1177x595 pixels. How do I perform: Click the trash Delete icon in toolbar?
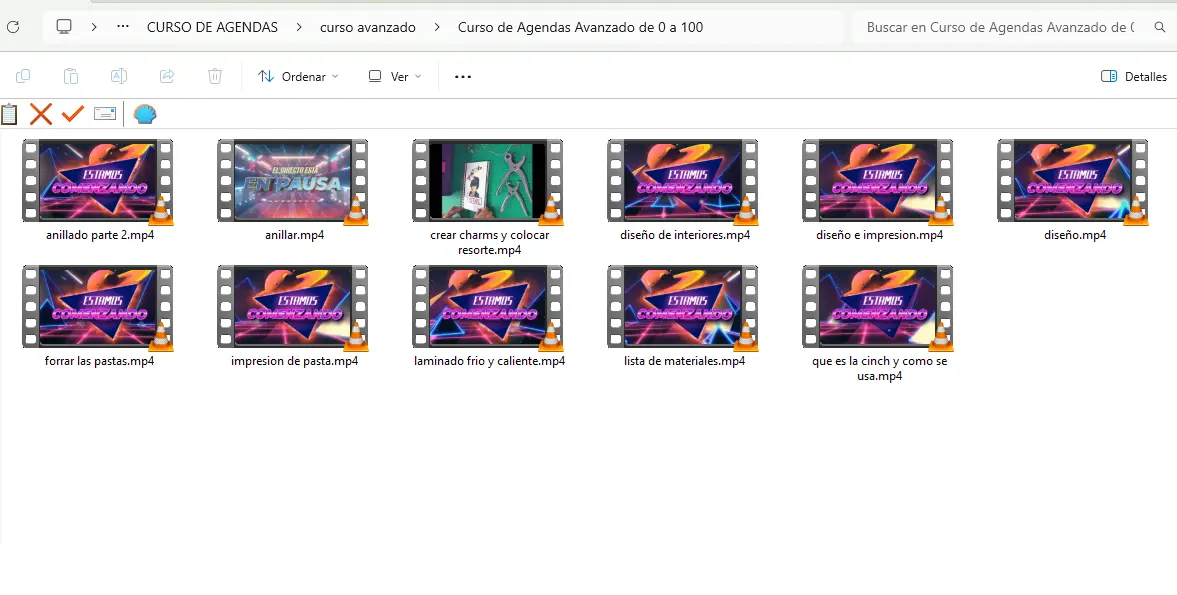[215, 76]
